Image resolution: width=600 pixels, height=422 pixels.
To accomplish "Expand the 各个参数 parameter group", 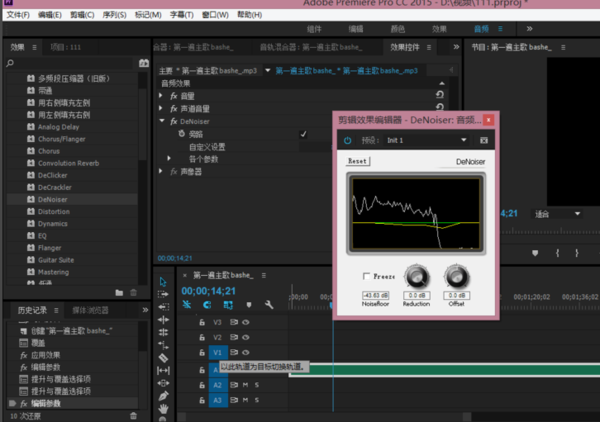I will (169, 158).
